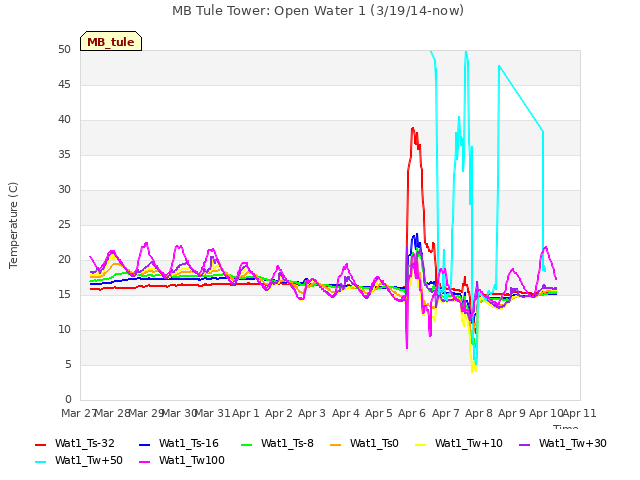
Task: Select the Wat1_Ts-16 legend label
Action: (189, 443)
